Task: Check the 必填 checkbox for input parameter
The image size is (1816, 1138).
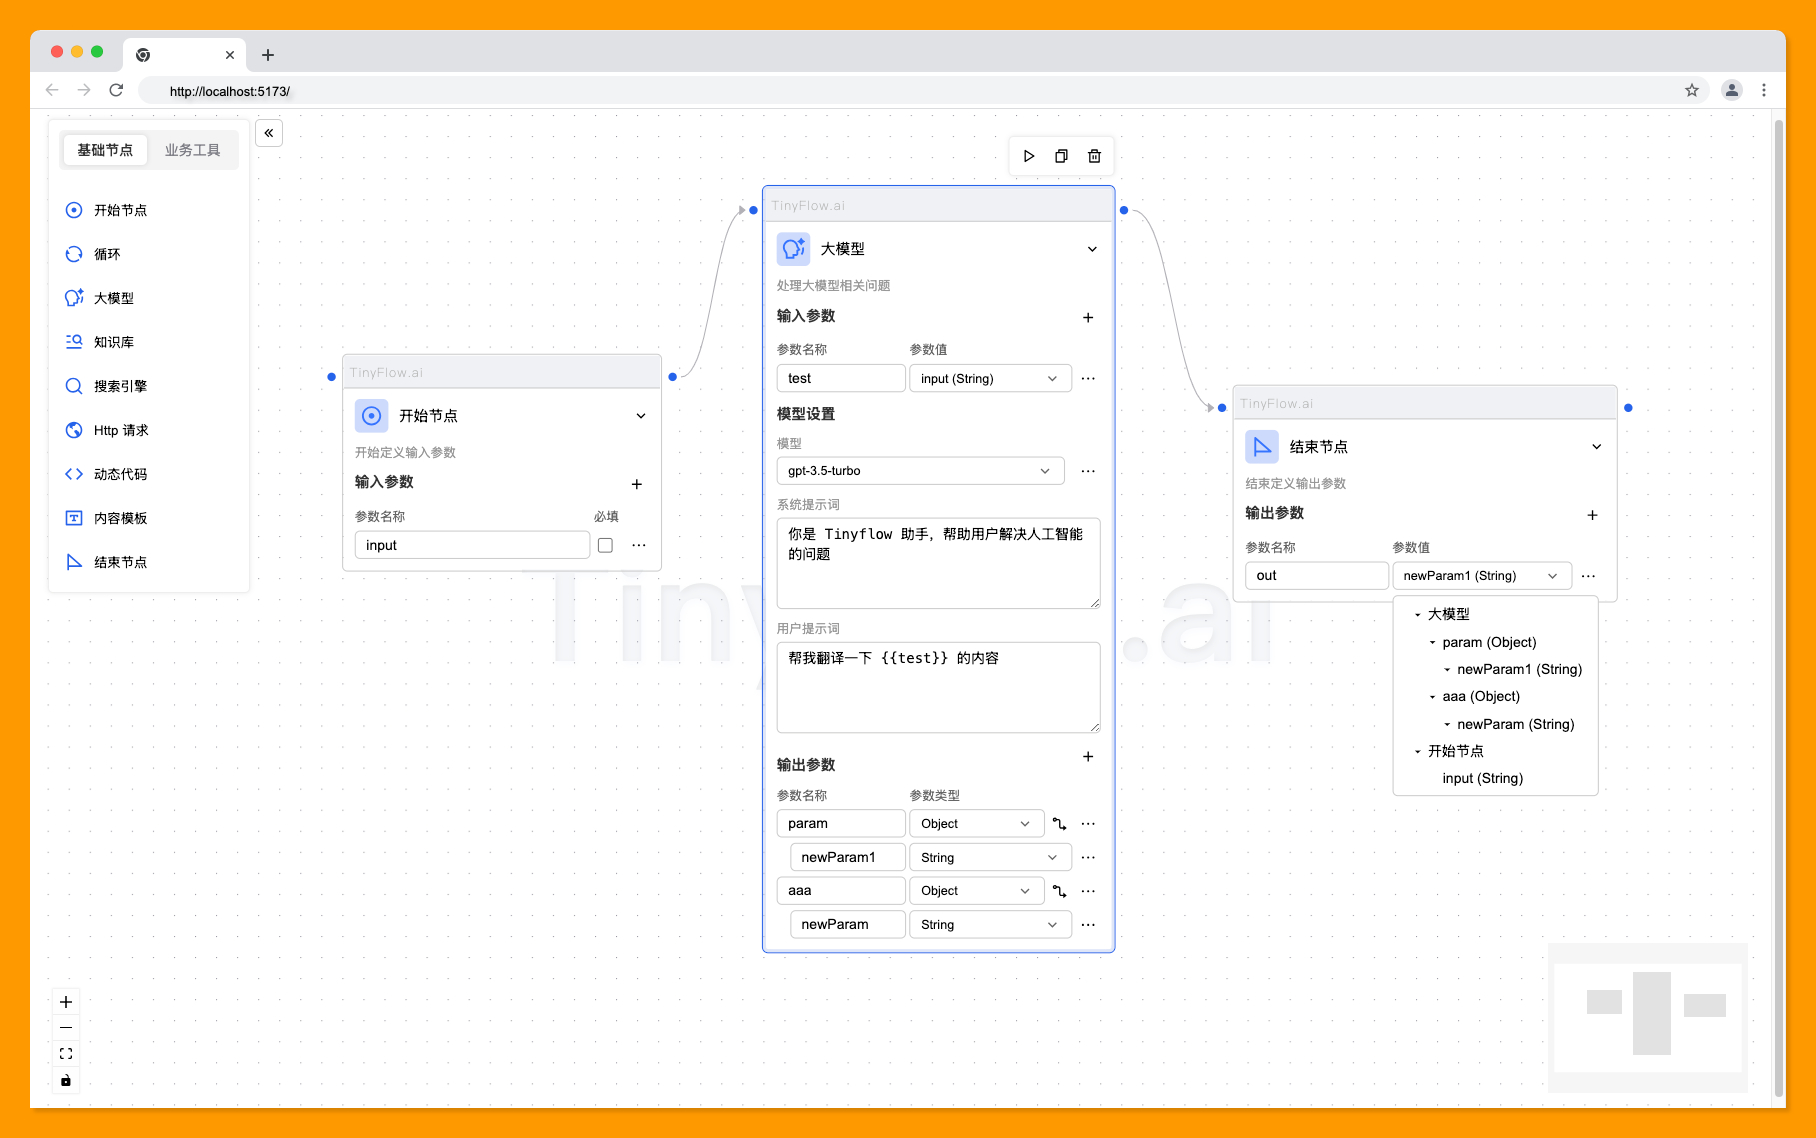Action: [605, 545]
